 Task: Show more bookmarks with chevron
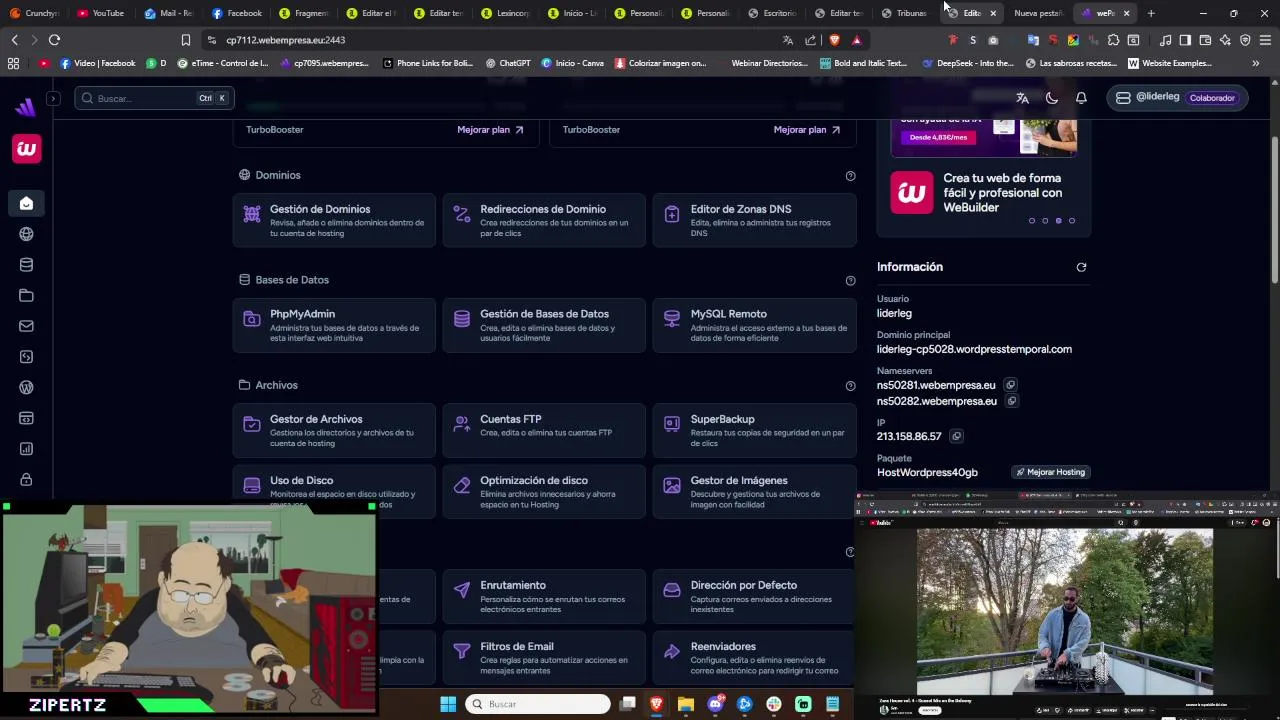point(1256,63)
